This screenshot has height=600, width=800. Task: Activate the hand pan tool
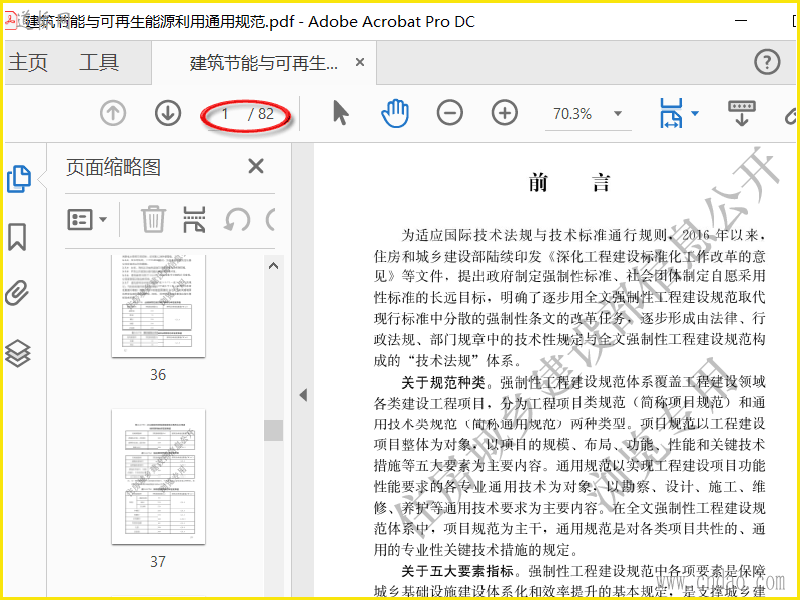click(395, 113)
